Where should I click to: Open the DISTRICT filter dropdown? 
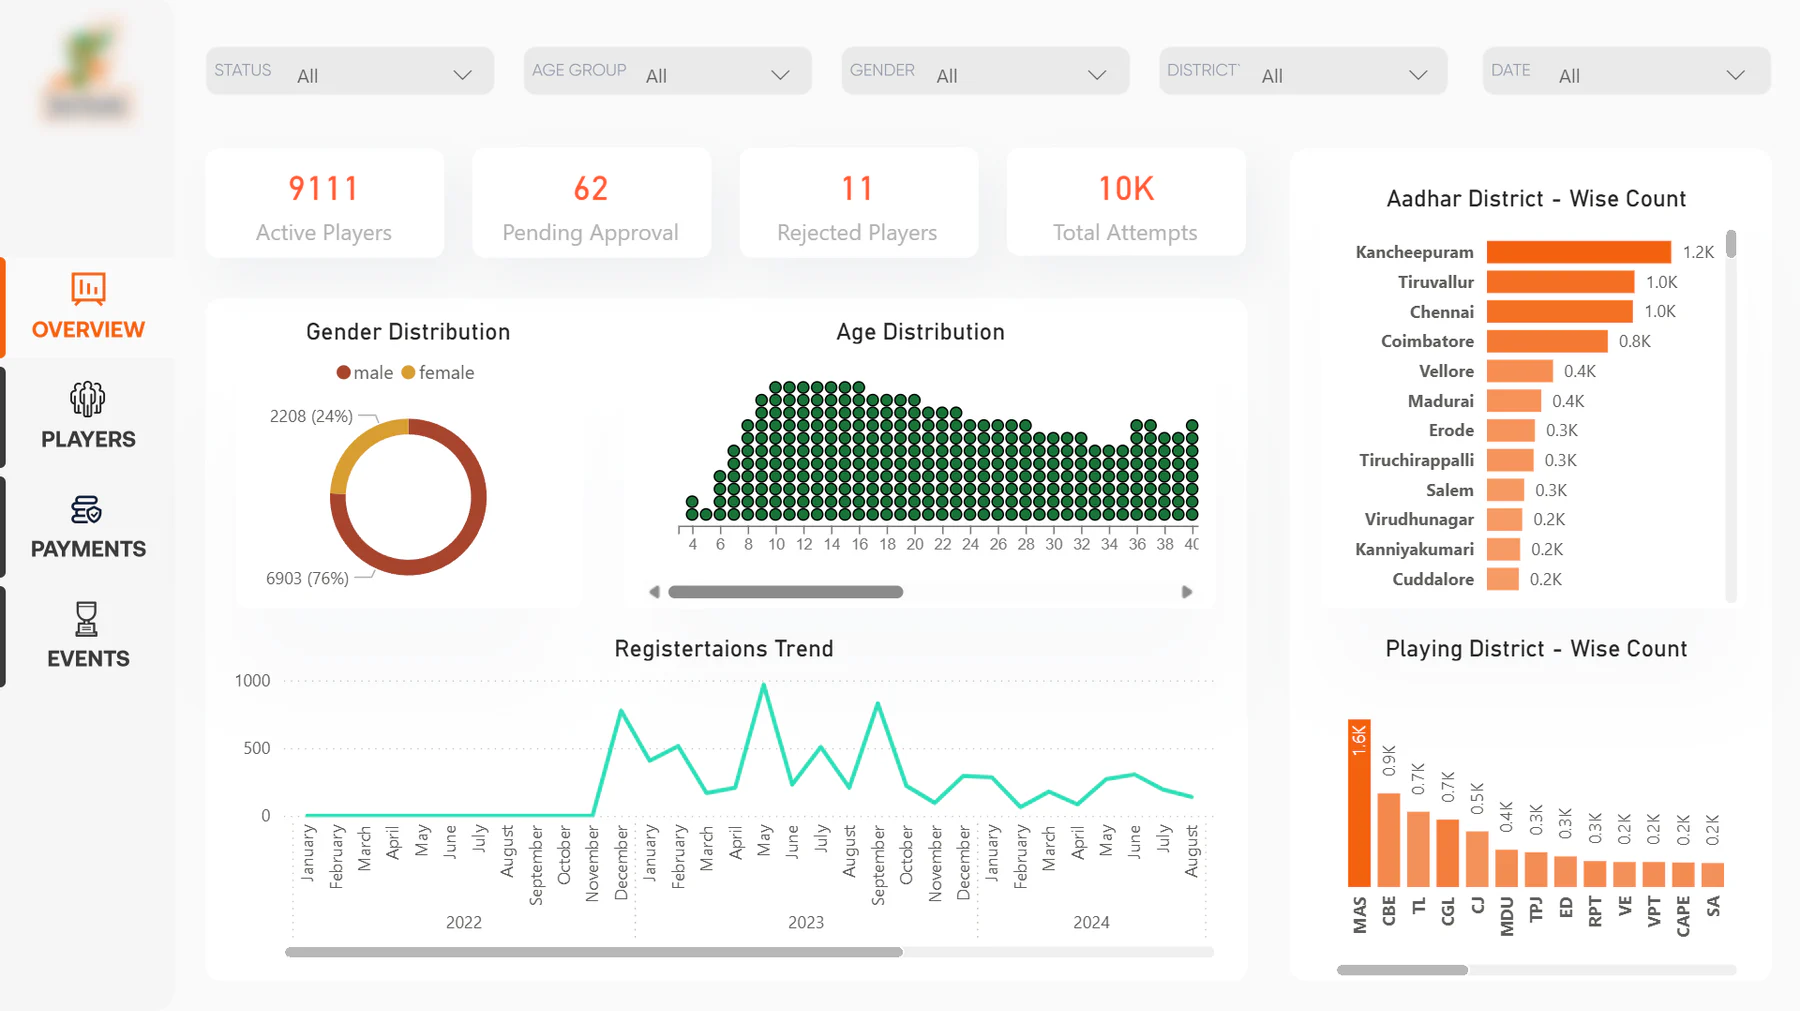click(1303, 71)
